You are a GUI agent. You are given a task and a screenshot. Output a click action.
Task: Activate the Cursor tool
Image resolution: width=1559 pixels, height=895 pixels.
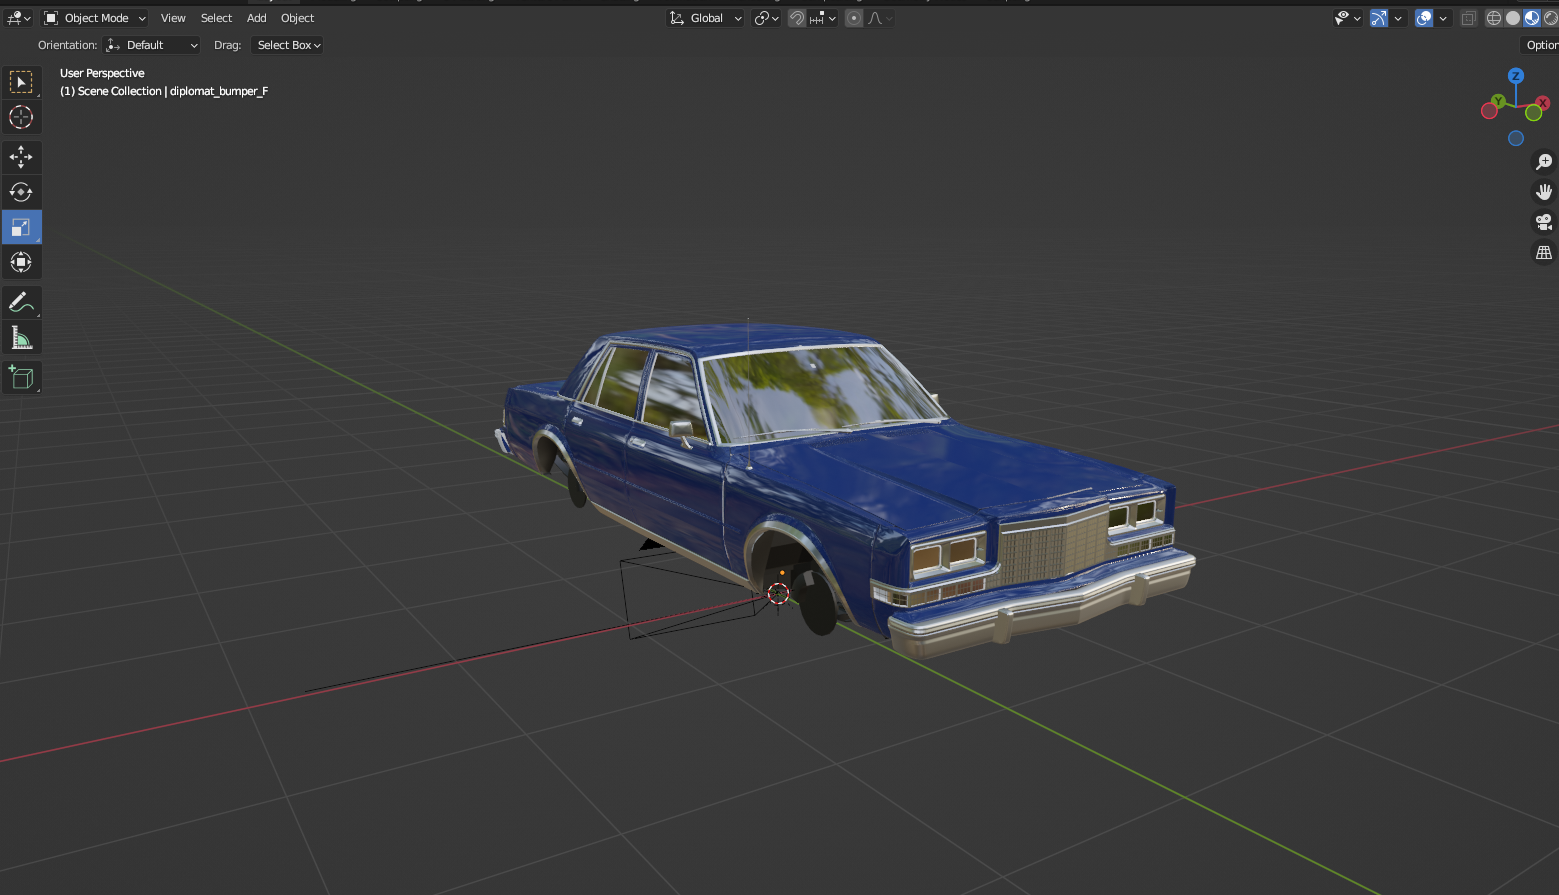[x=21, y=117]
